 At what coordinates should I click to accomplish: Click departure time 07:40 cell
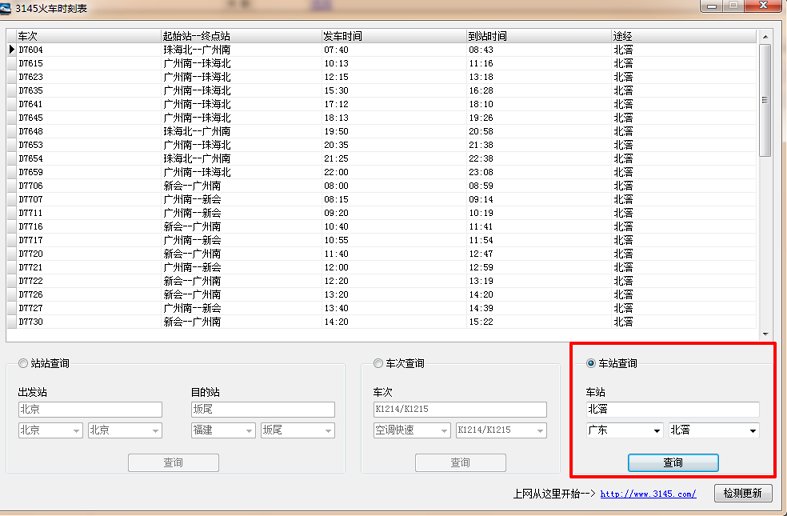click(394, 50)
